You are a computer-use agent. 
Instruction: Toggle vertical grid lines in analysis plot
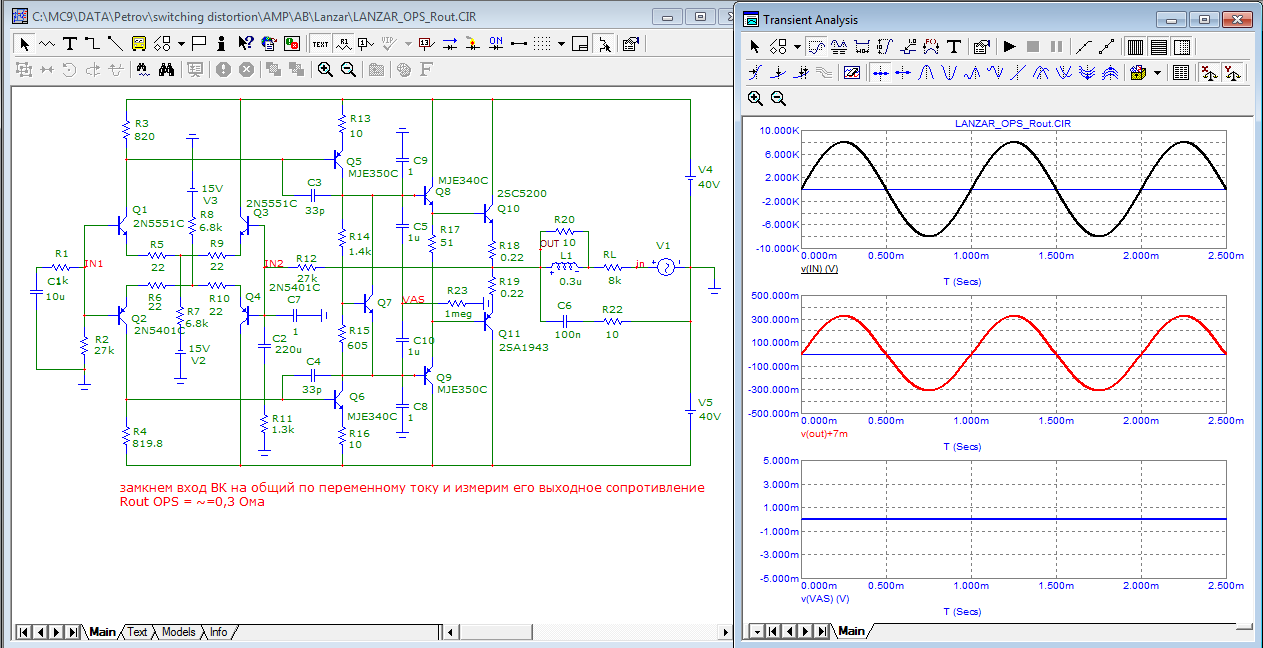[x=1135, y=46]
